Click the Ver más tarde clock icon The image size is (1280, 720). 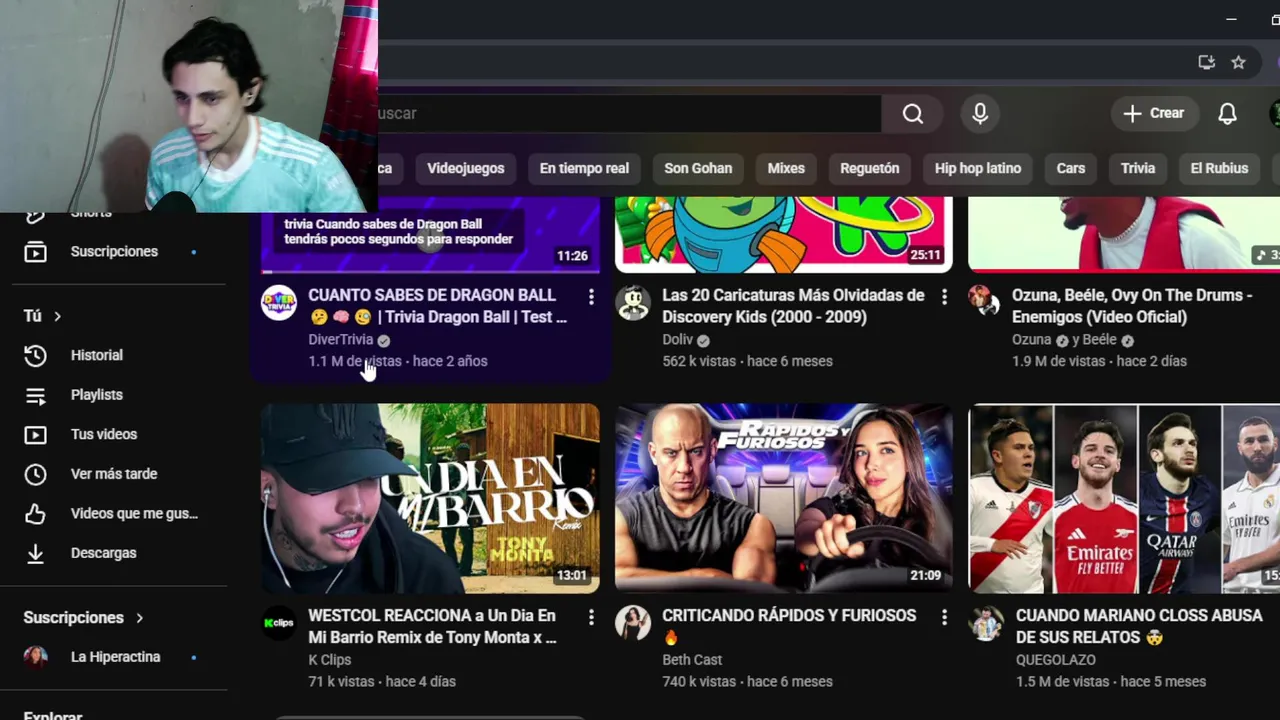[35, 474]
